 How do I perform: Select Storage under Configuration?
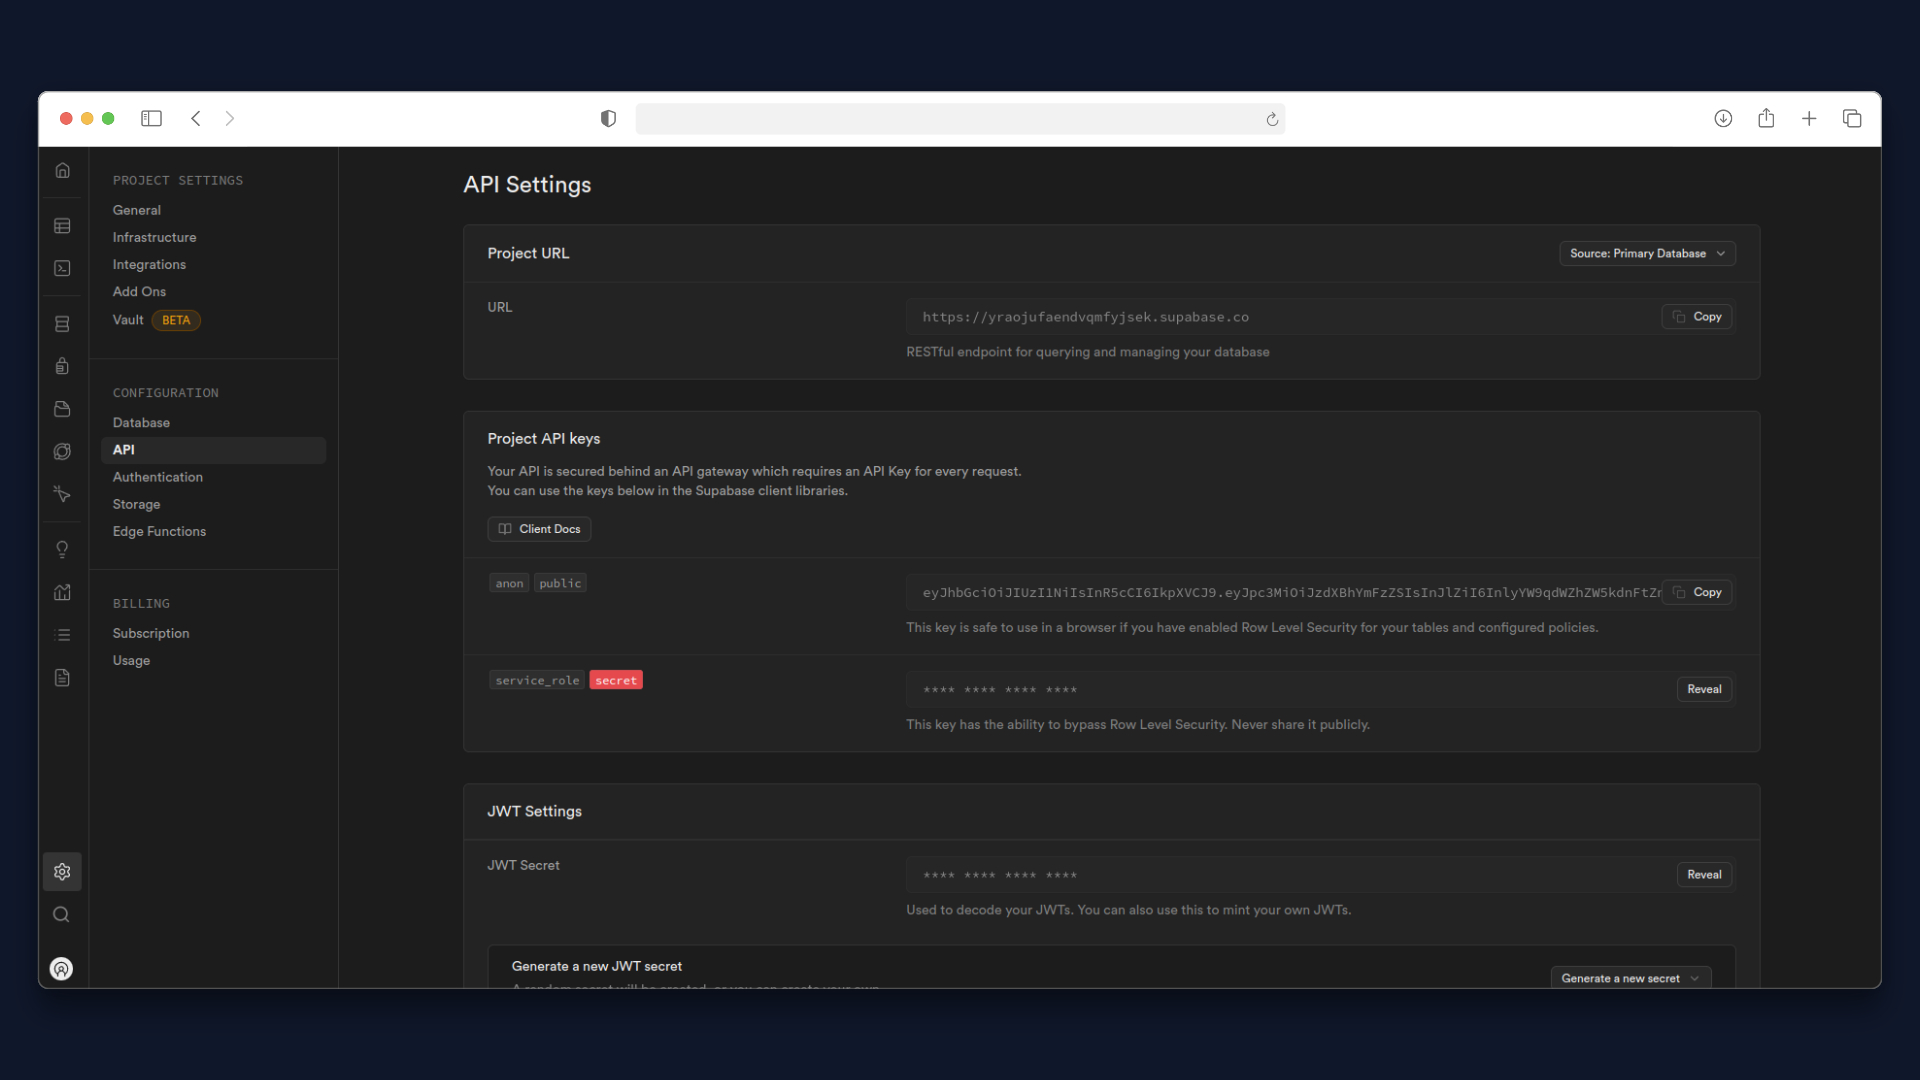136,504
